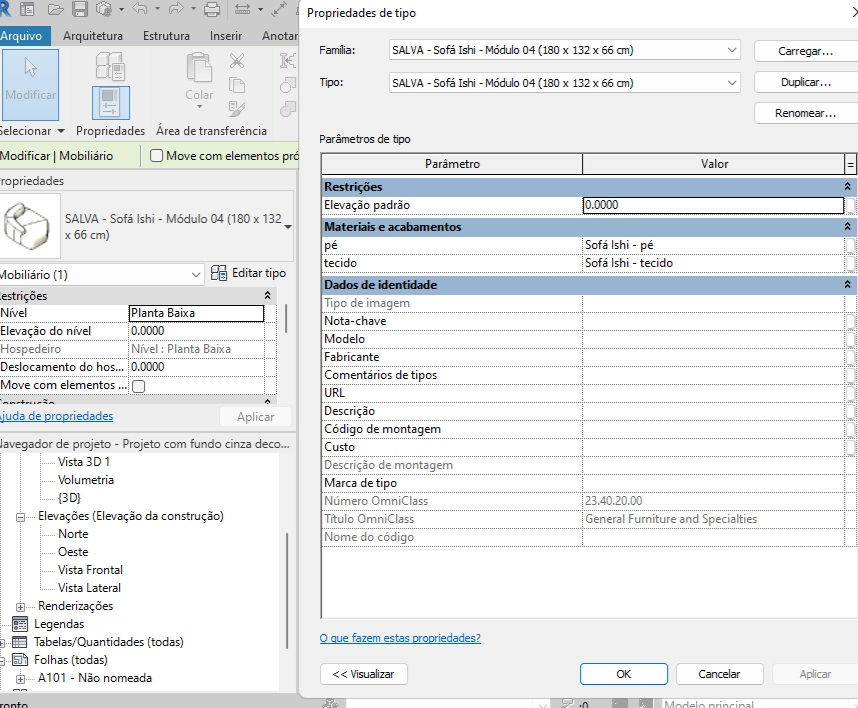Viewport: 858px width, 708px height.
Task: Click the Cope tool icon in ribbon
Action: tap(287, 60)
